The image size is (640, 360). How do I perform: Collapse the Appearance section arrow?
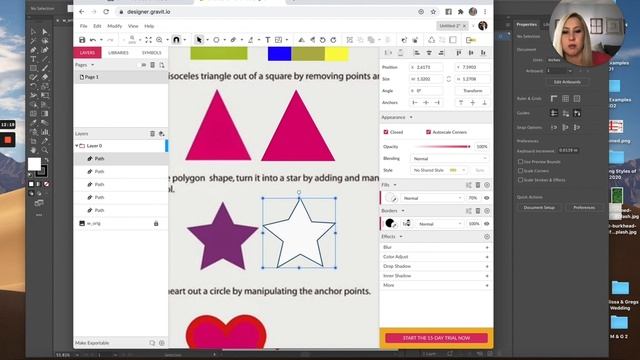tap(411, 118)
